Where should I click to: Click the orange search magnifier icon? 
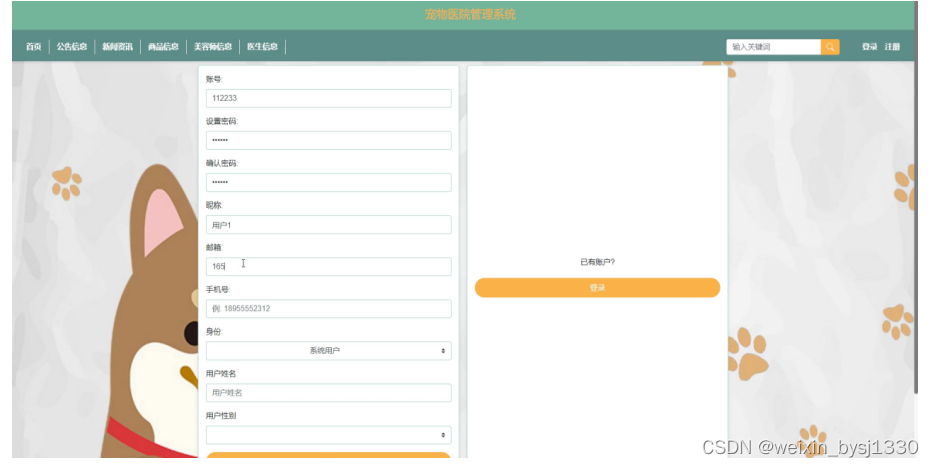coord(830,46)
